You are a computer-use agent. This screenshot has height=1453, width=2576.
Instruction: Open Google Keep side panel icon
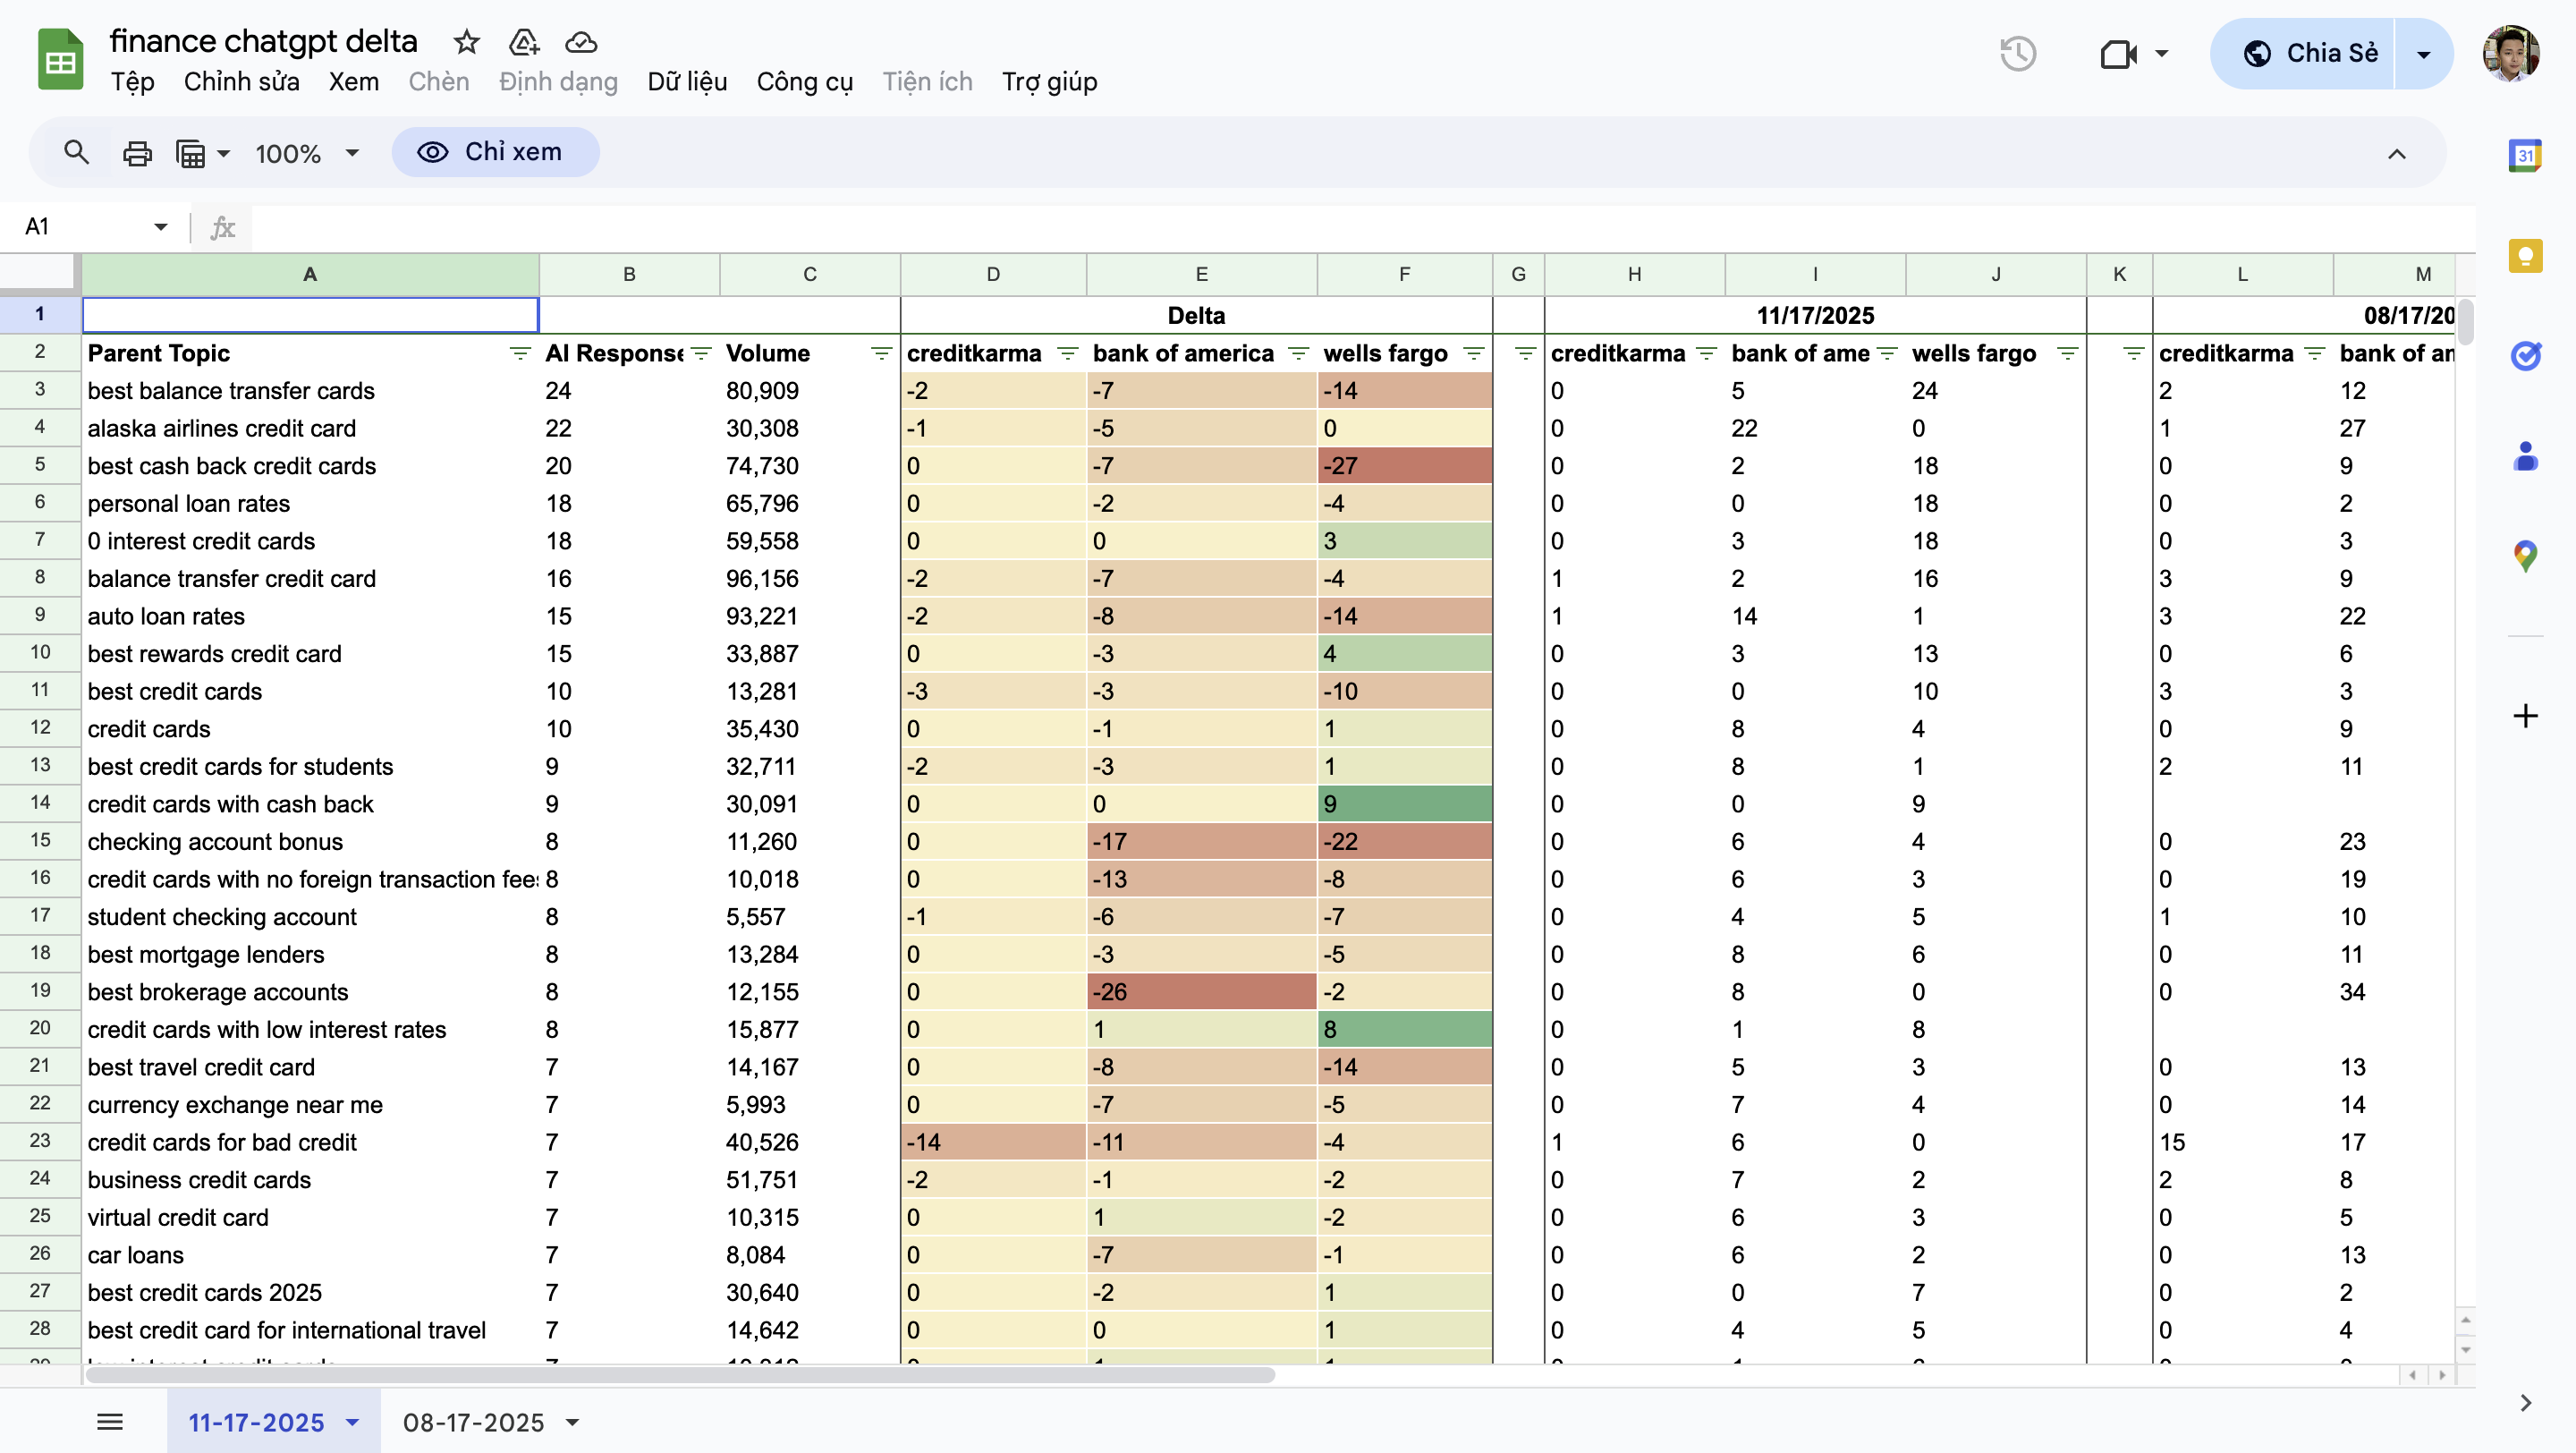pyautogui.click(x=2525, y=255)
